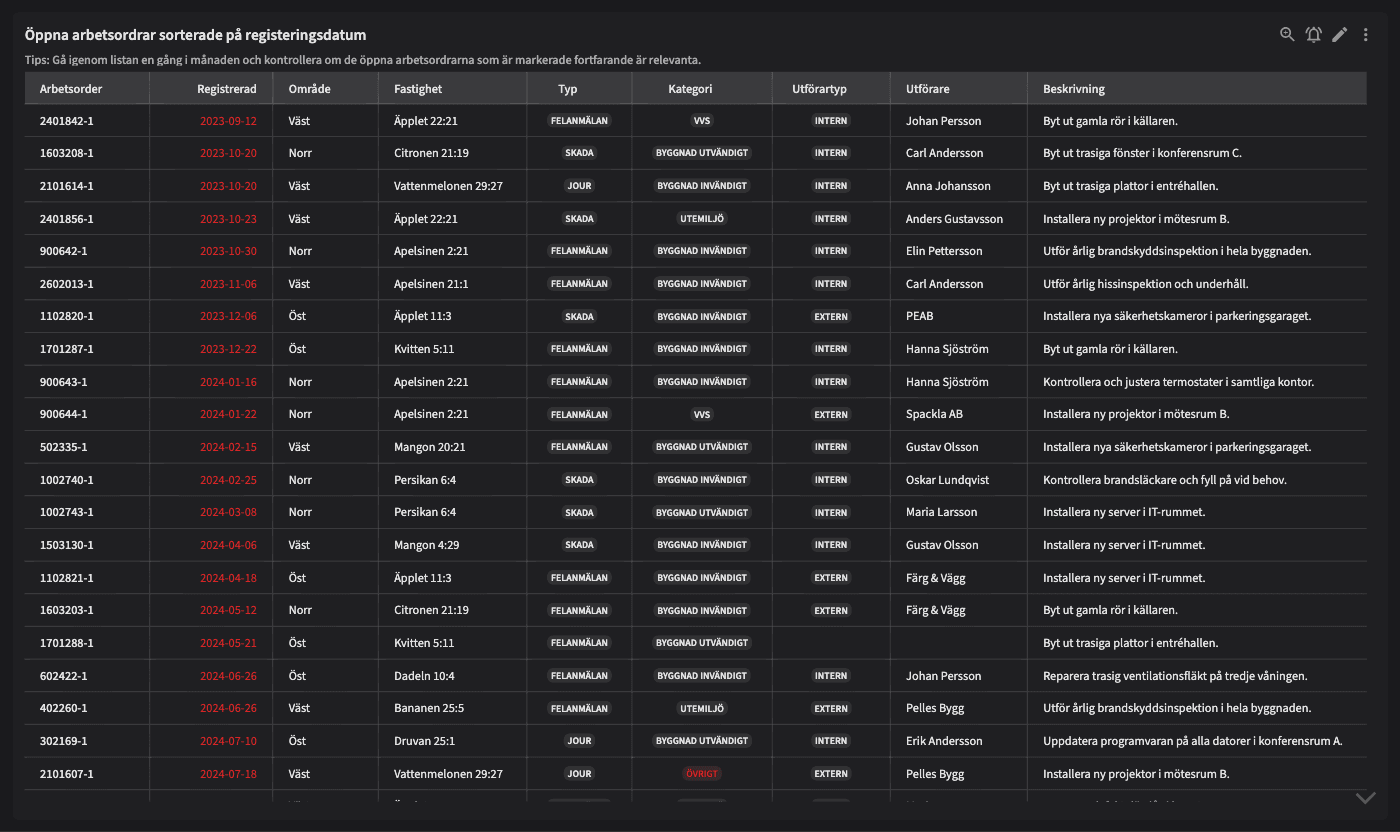Open work order 602422-1
The height and width of the screenshot is (832, 1400).
pyautogui.click(x=64, y=676)
